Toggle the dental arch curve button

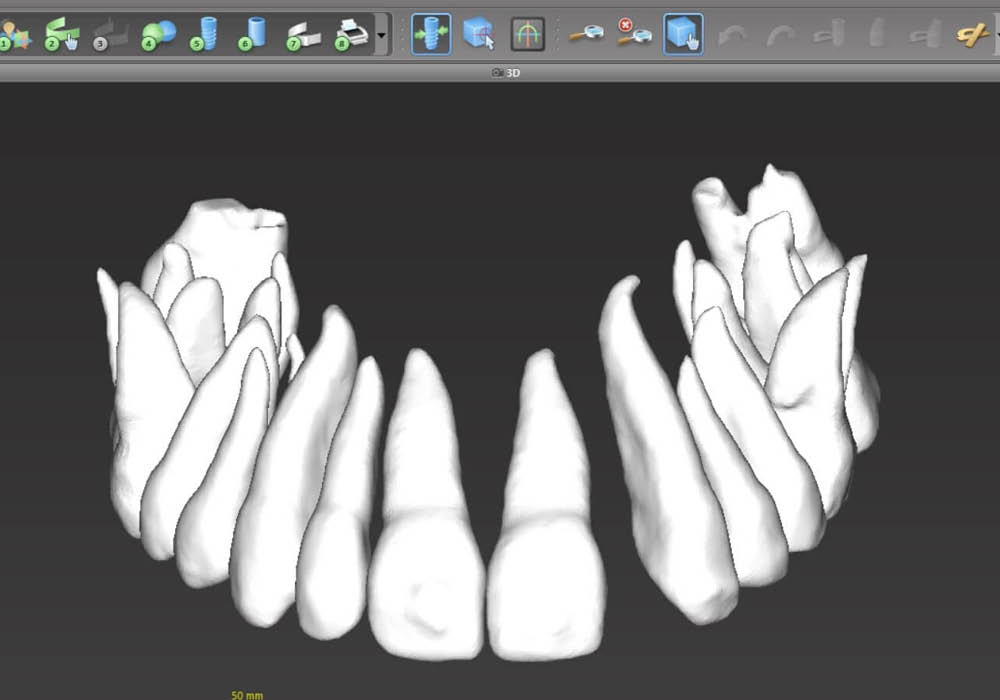(x=527, y=34)
